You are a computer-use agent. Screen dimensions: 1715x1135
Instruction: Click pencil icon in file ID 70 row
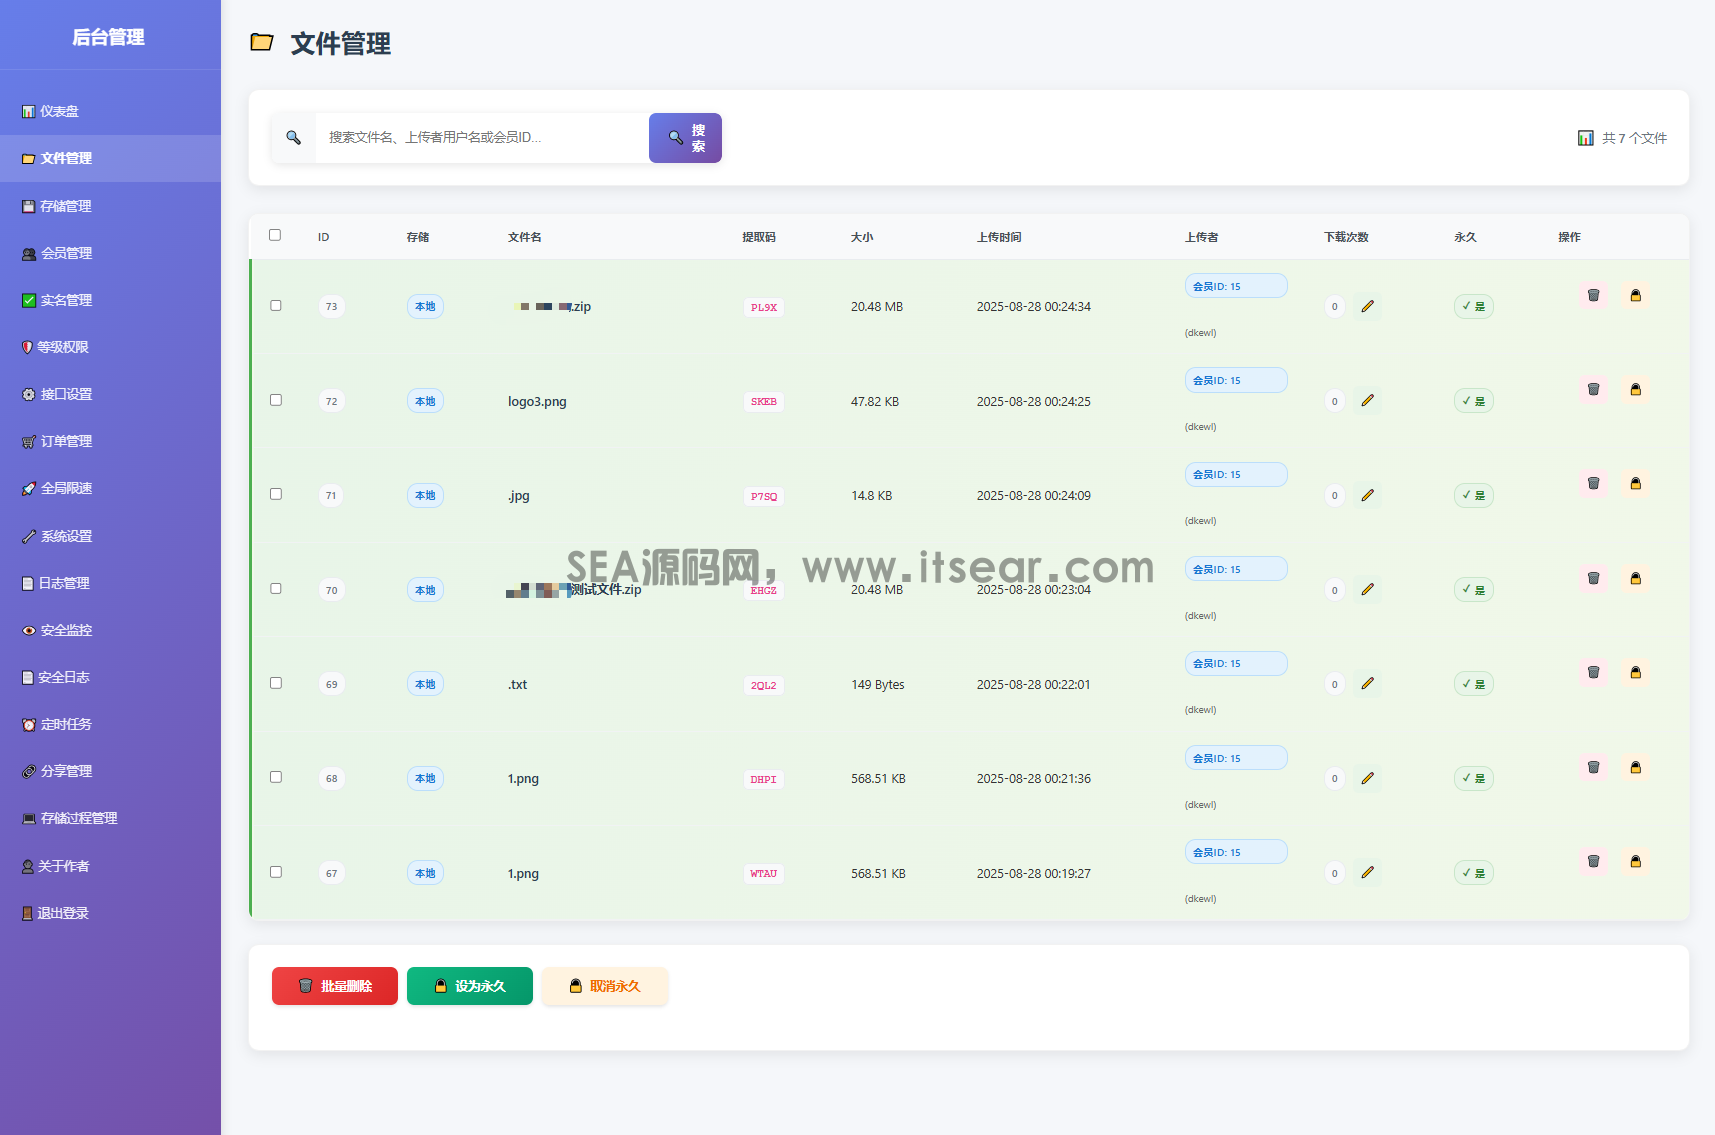1368,590
